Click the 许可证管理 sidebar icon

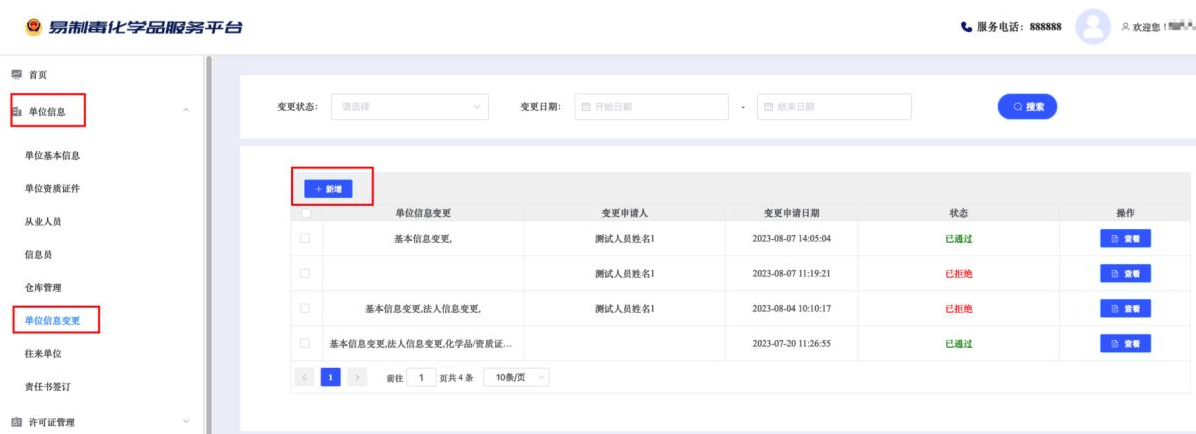(16, 422)
